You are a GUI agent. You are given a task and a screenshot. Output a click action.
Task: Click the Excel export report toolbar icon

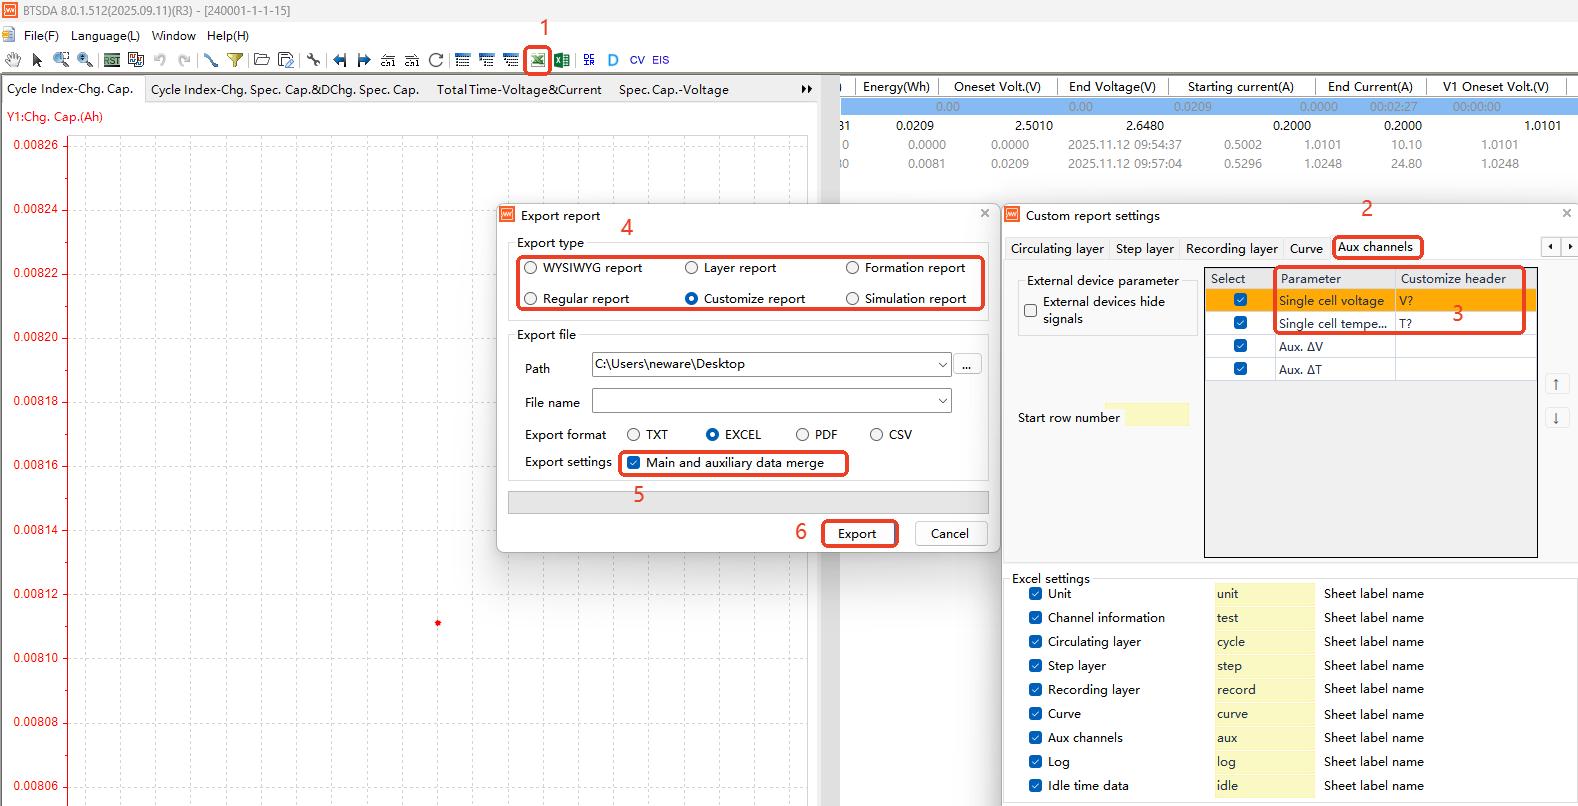coord(538,60)
